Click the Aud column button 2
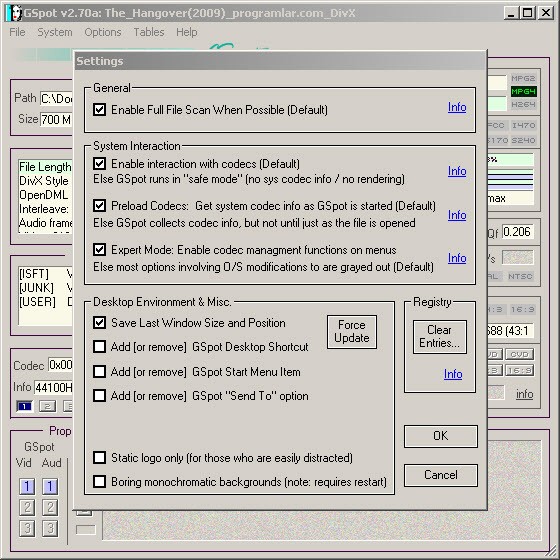 coord(50,508)
